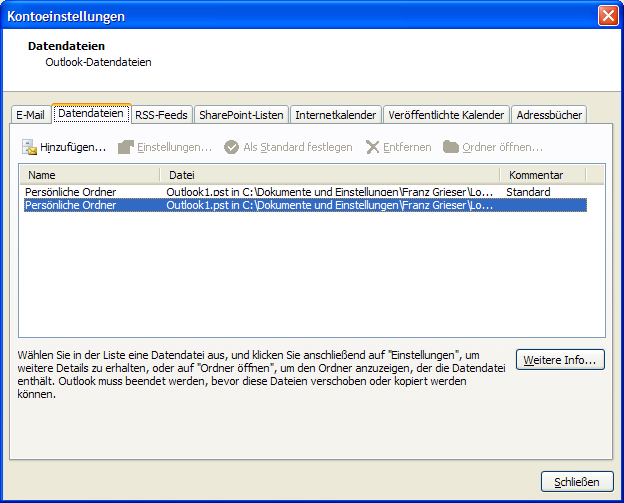Click the Standard comment cell

pyautogui.click(x=528, y=192)
